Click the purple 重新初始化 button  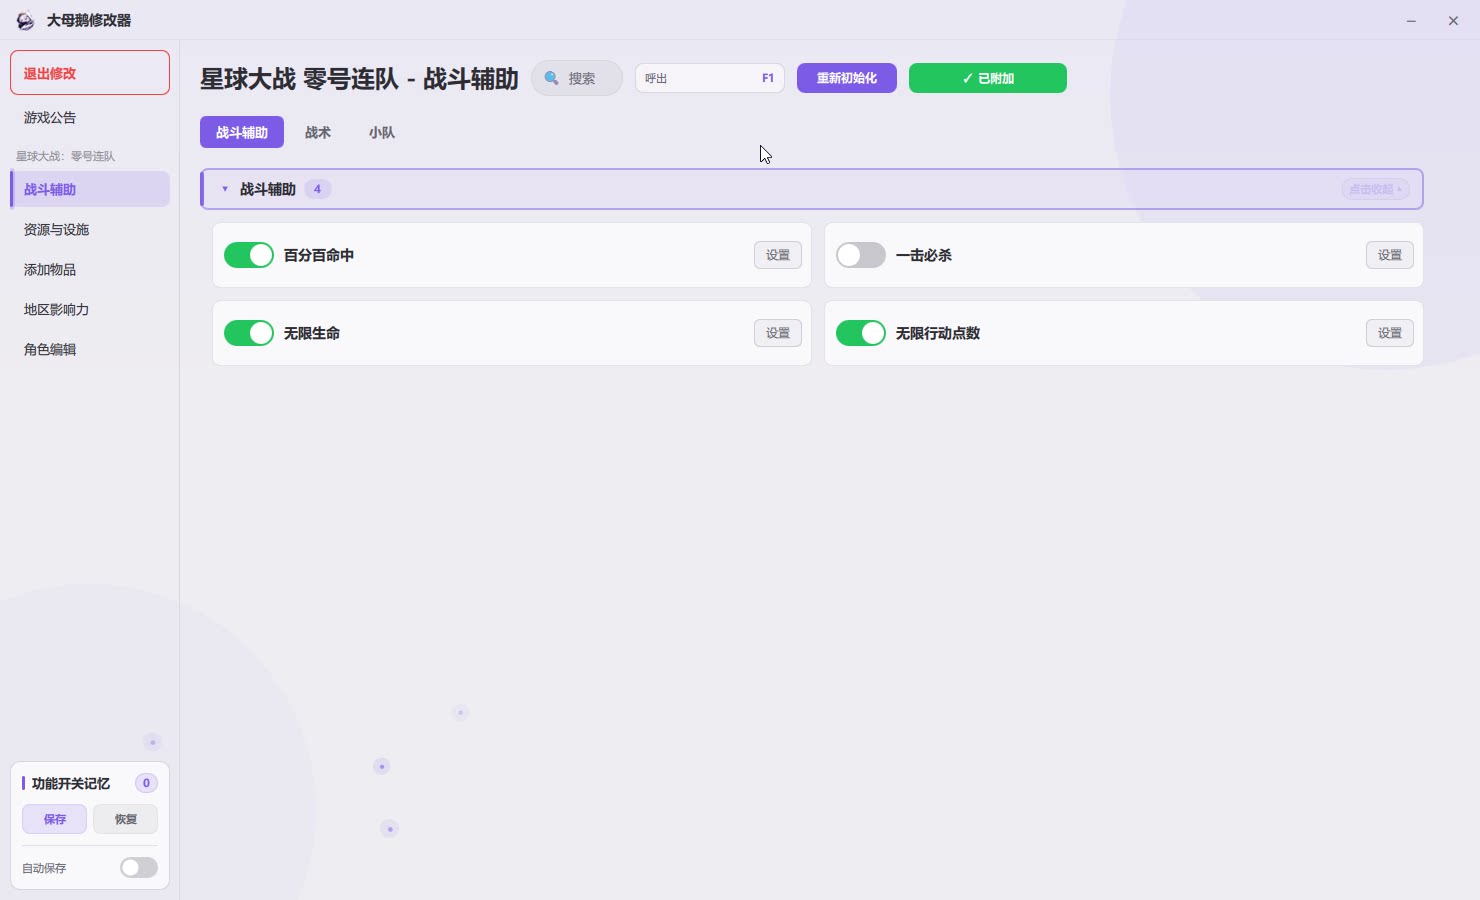pyautogui.click(x=847, y=78)
